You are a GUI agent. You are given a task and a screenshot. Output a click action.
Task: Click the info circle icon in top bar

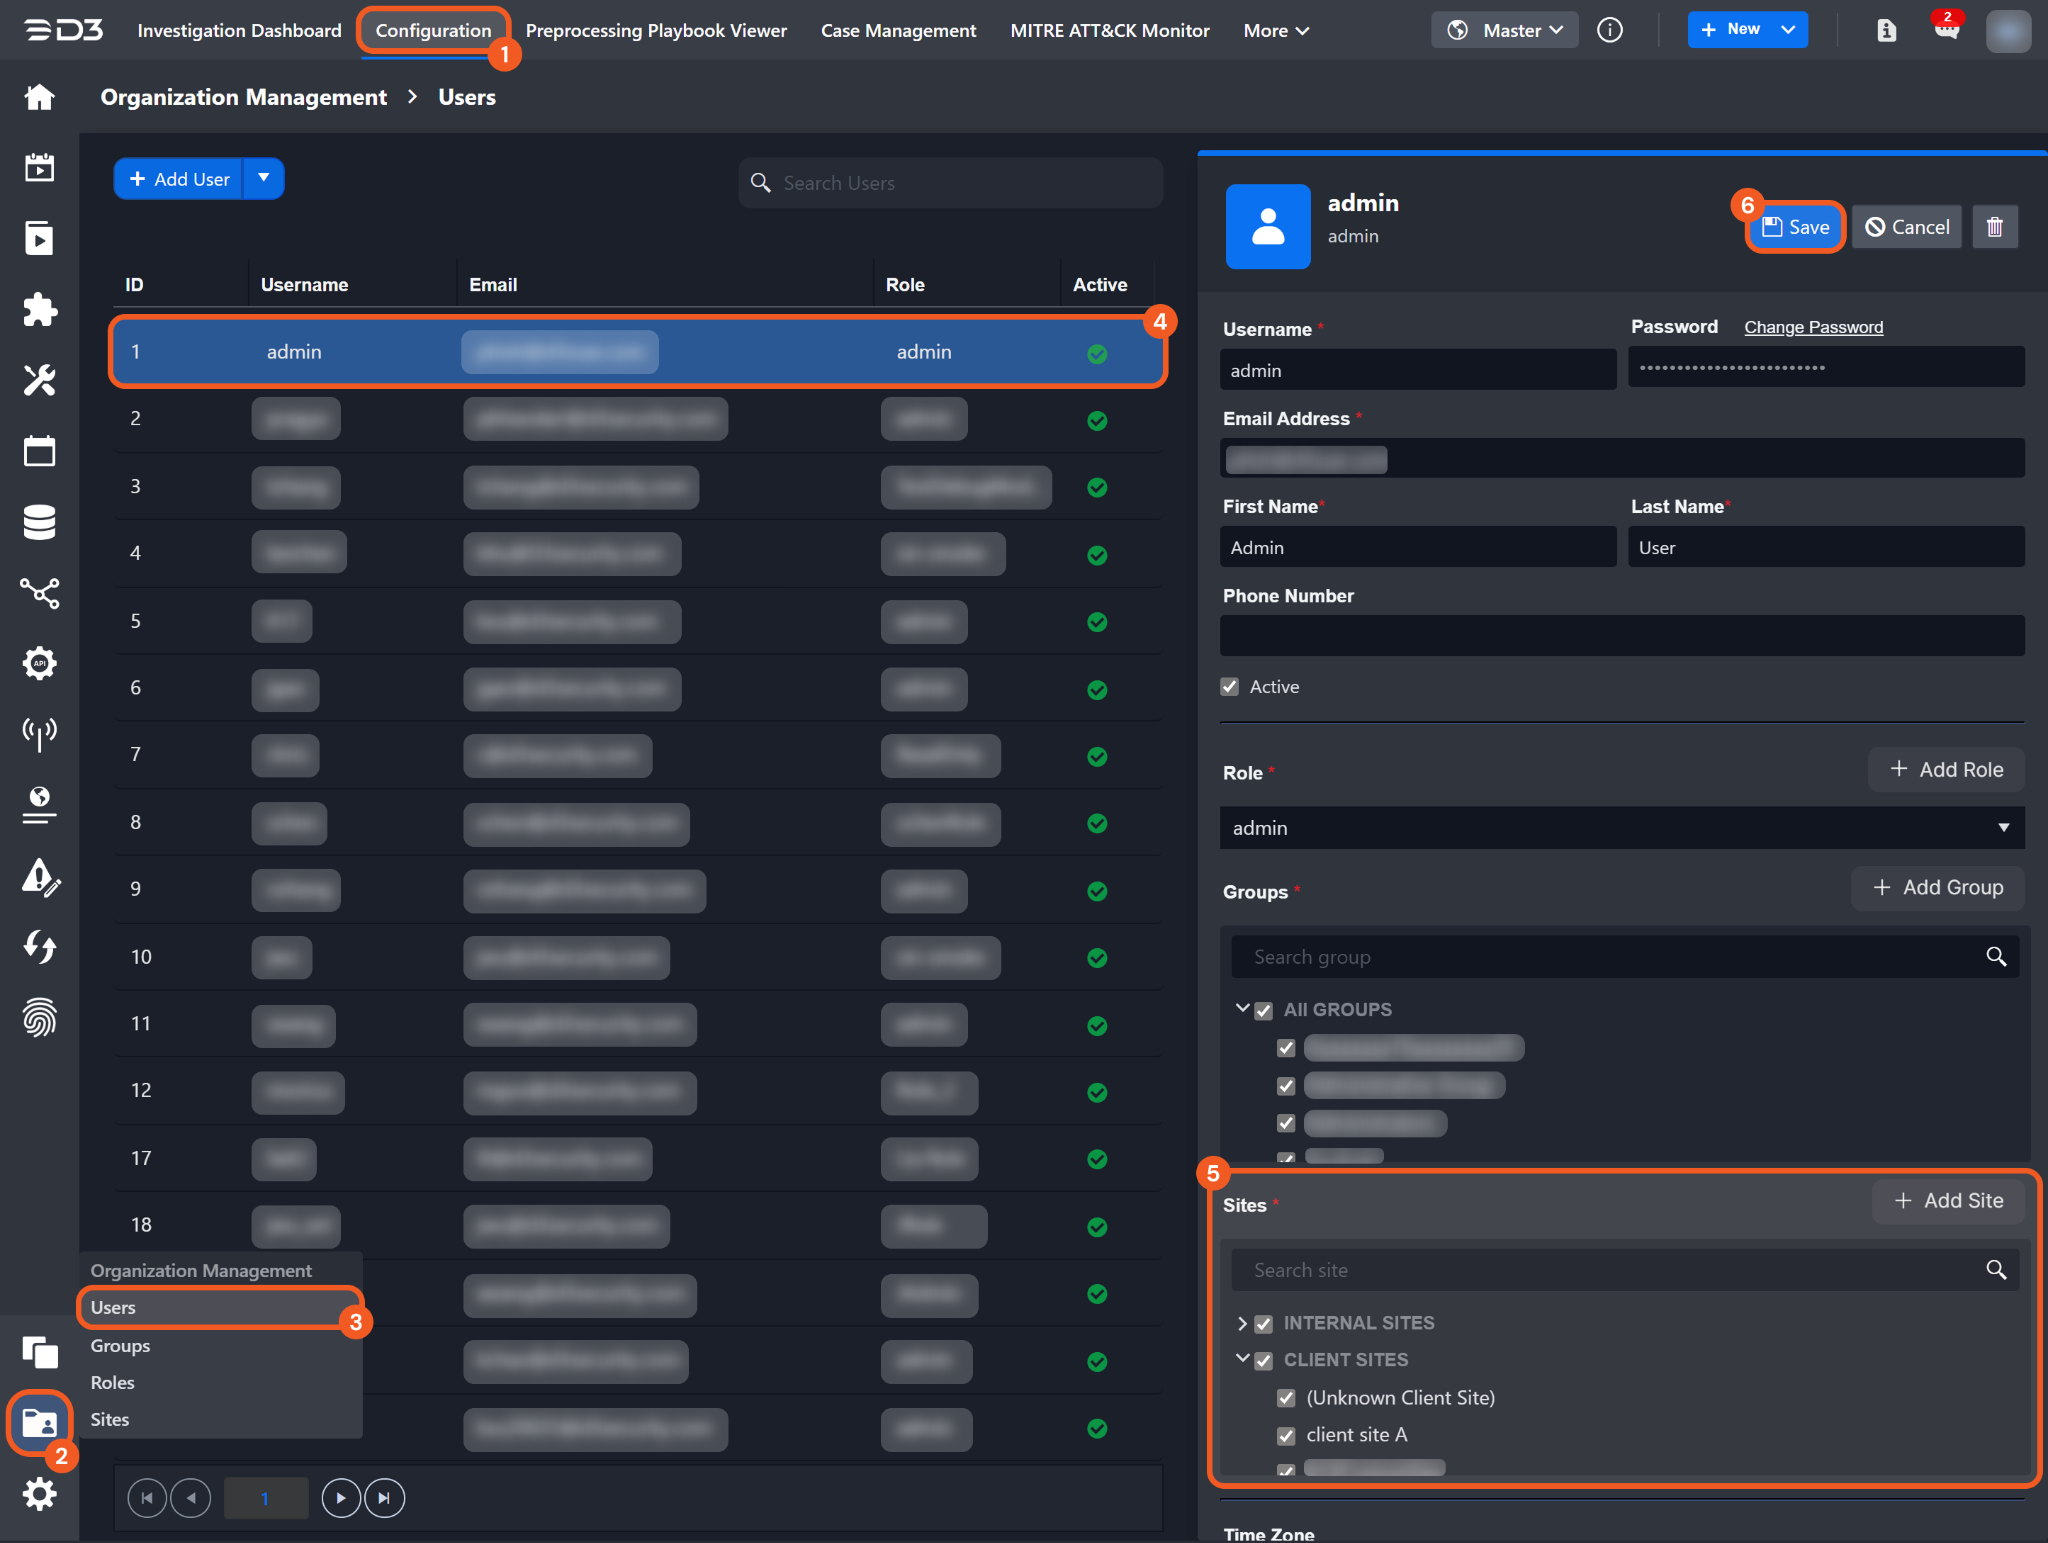[1610, 30]
